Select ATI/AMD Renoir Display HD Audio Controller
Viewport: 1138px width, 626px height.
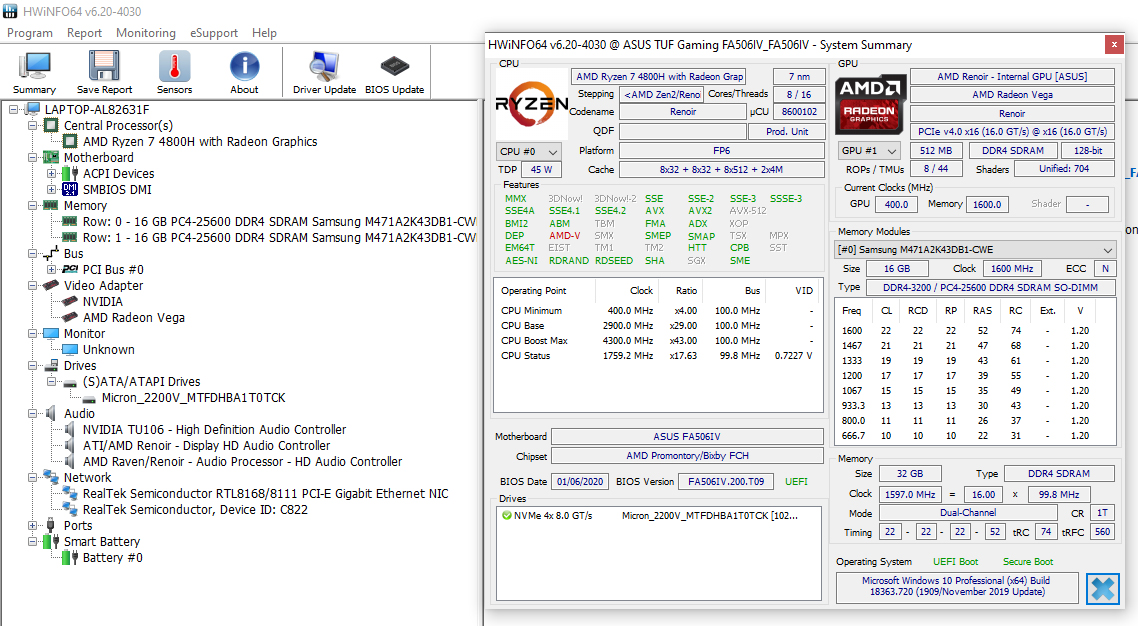[x=206, y=445]
